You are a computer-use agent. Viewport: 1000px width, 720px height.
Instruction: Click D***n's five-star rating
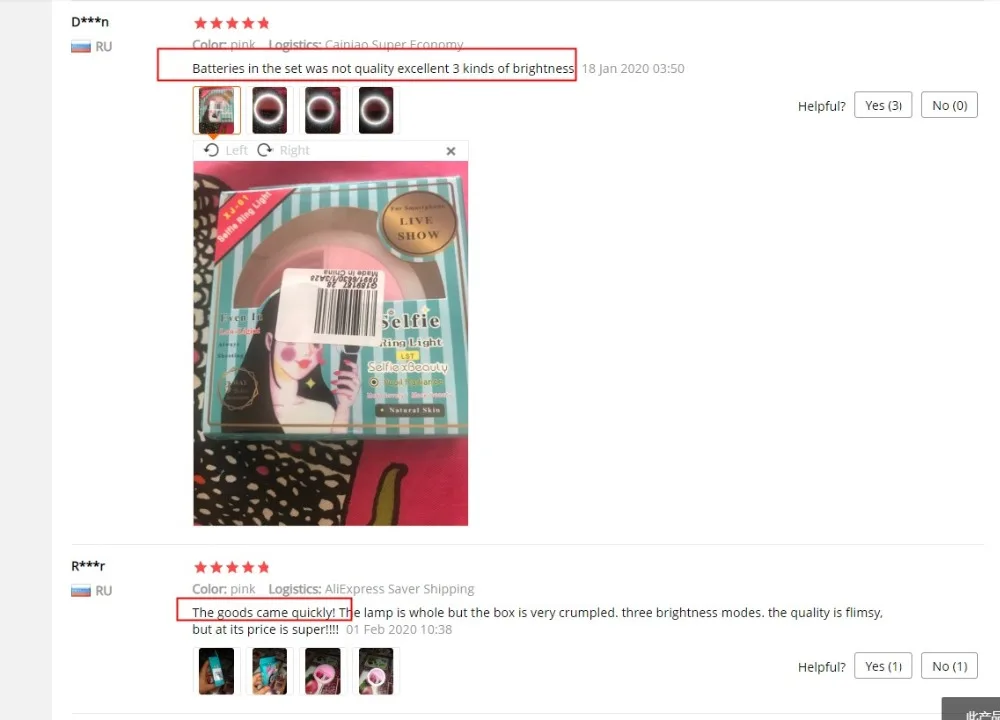232,24
